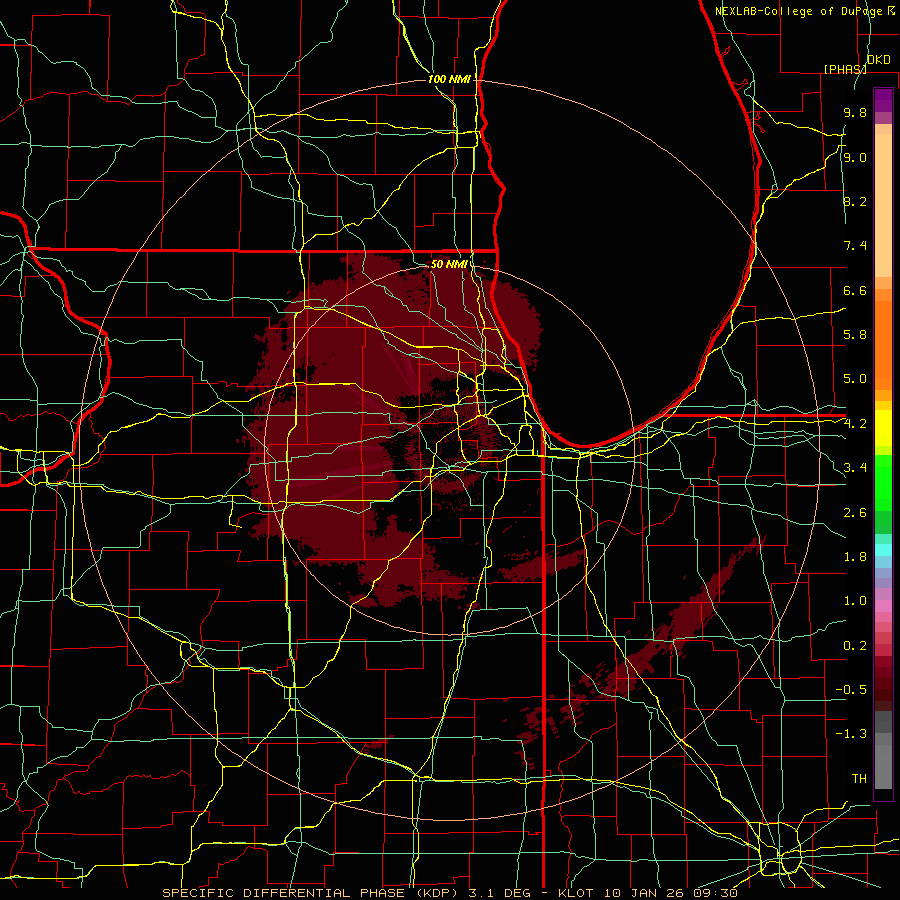Click the 50 NMI range ring label
Screen dimensions: 900x900
[x=449, y=264]
